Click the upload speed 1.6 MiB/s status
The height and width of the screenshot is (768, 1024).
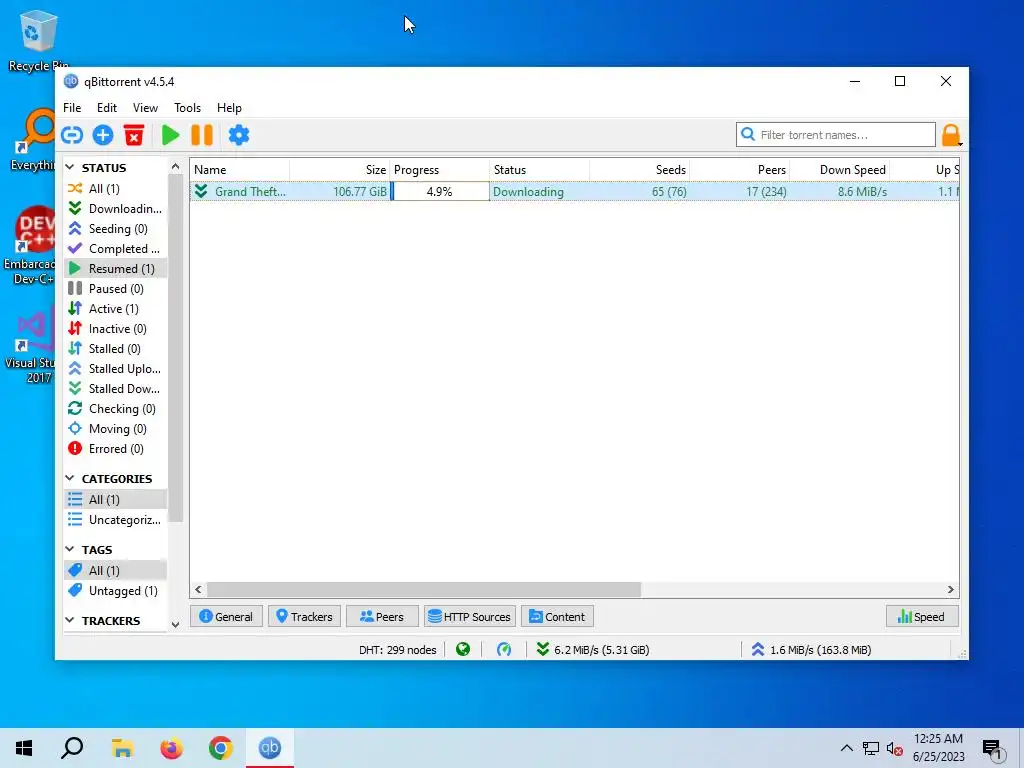click(x=811, y=650)
